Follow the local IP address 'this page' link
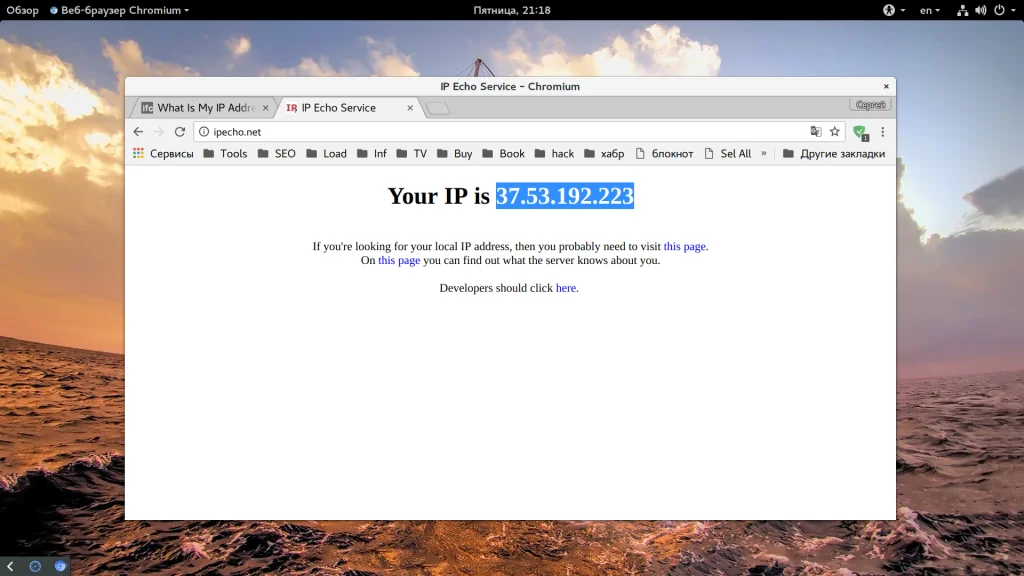 pyautogui.click(x=684, y=246)
